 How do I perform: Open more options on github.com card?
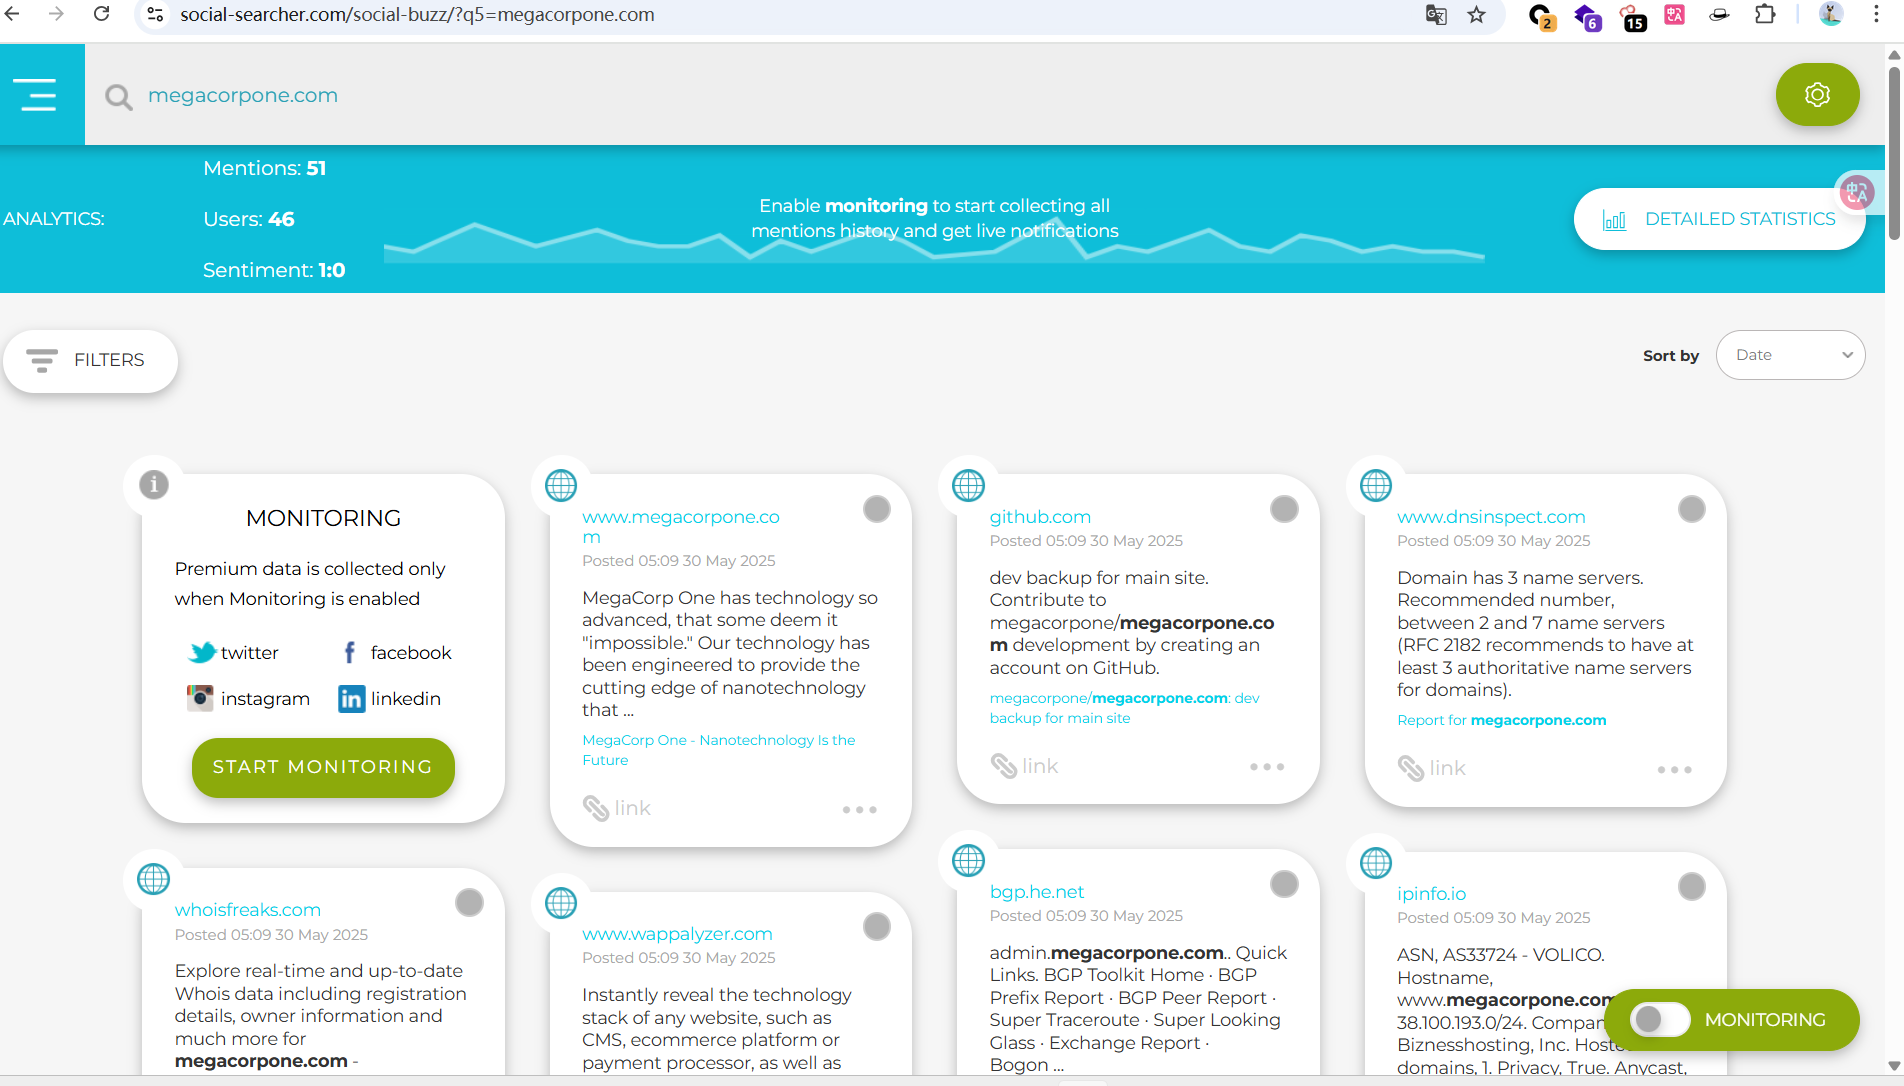(1267, 767)
